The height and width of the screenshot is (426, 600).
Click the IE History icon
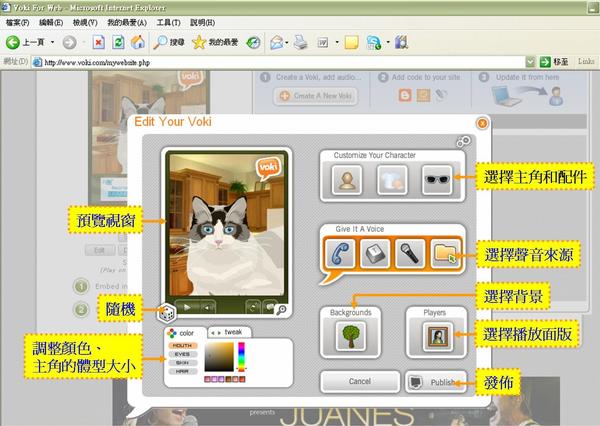[x=253, y=42]
